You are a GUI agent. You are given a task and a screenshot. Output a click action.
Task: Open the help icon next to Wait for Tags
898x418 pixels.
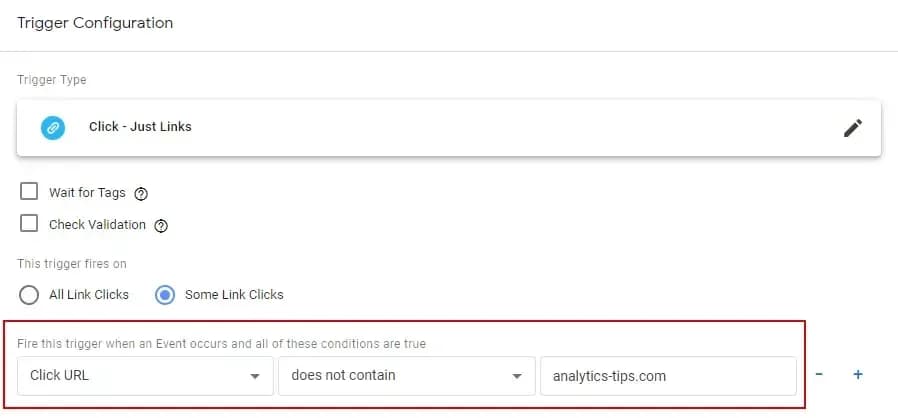point(141,194)
